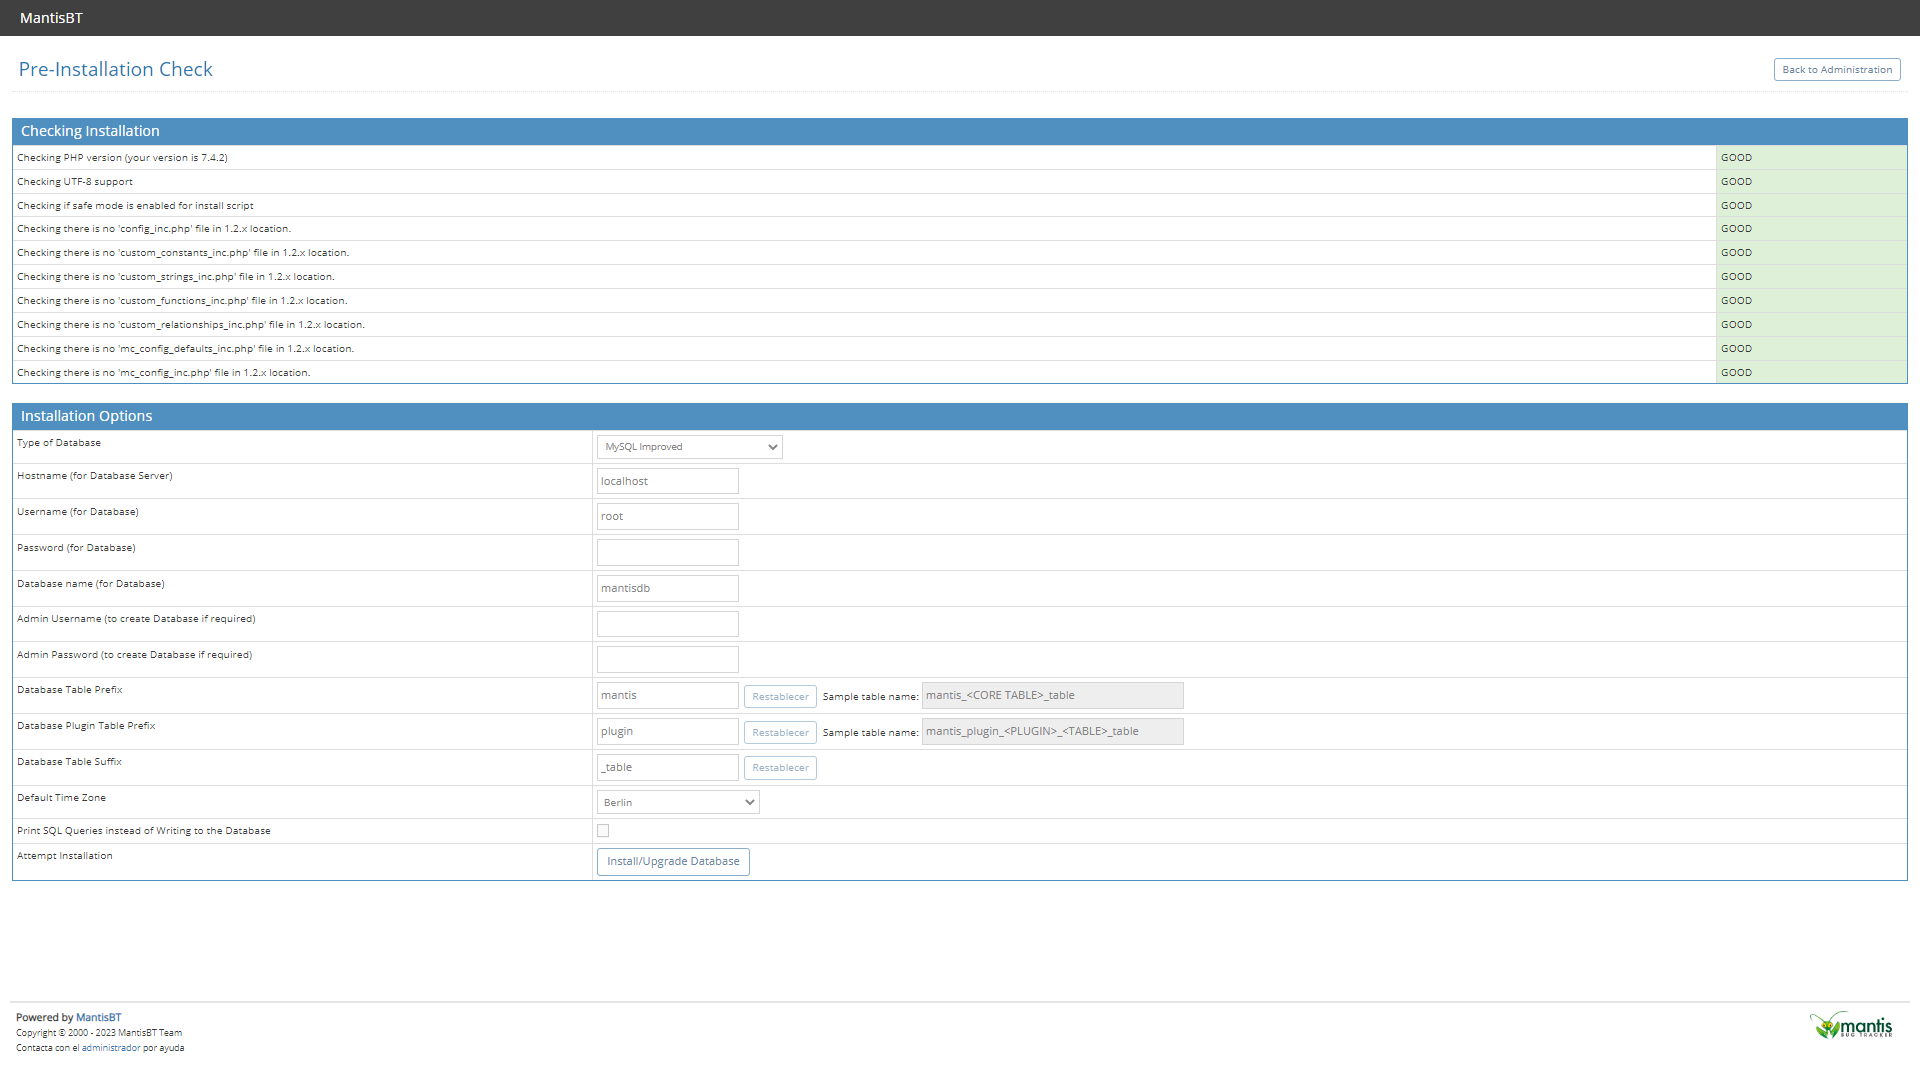Open the MantisBT footer link

click(98, 1018)
